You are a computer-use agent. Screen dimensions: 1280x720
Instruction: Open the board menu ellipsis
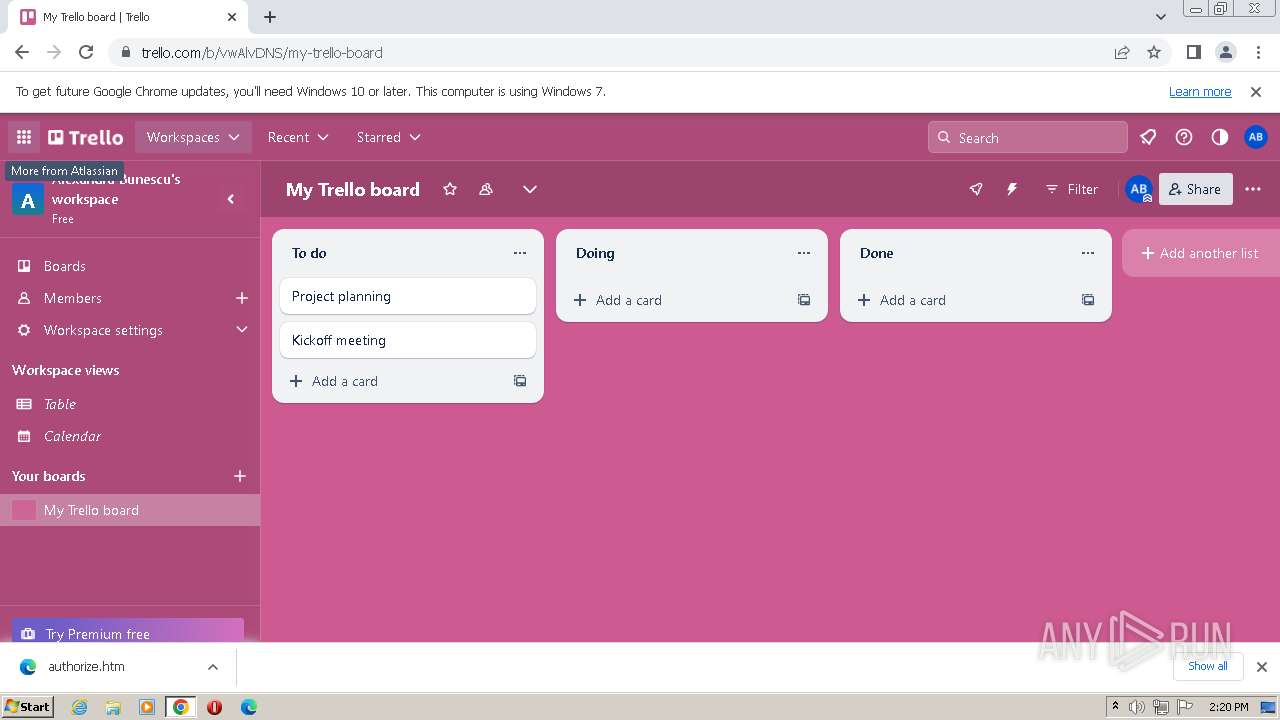tap(1253, 189)
